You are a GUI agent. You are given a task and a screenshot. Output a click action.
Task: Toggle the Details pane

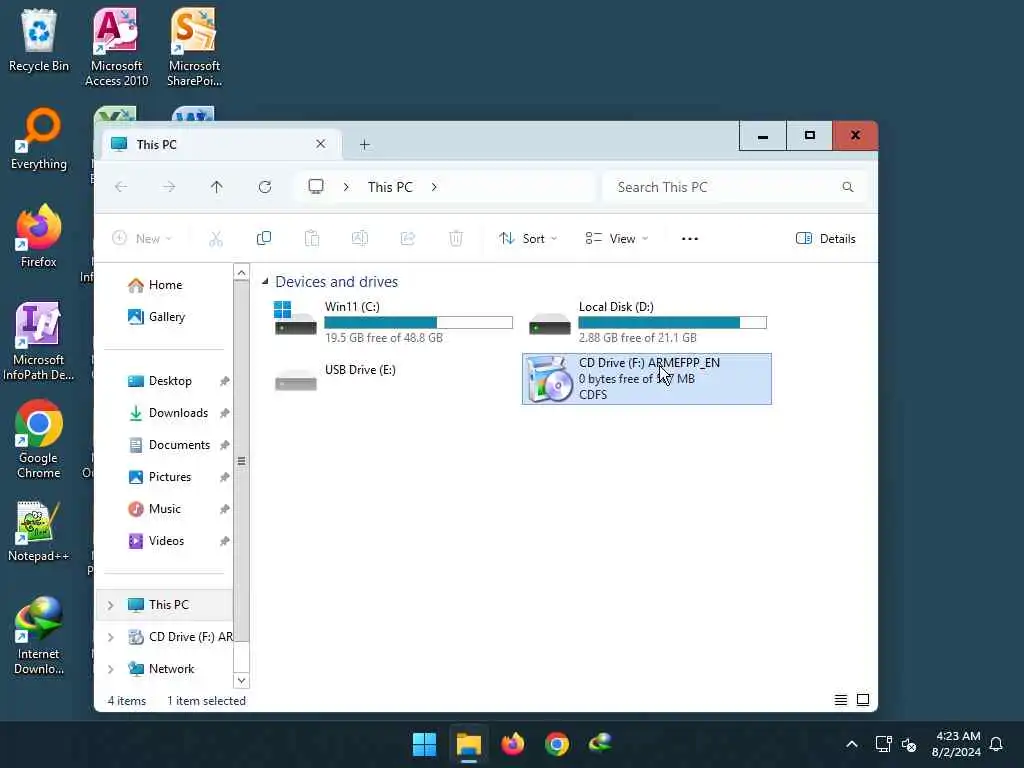tap(825, 239)
